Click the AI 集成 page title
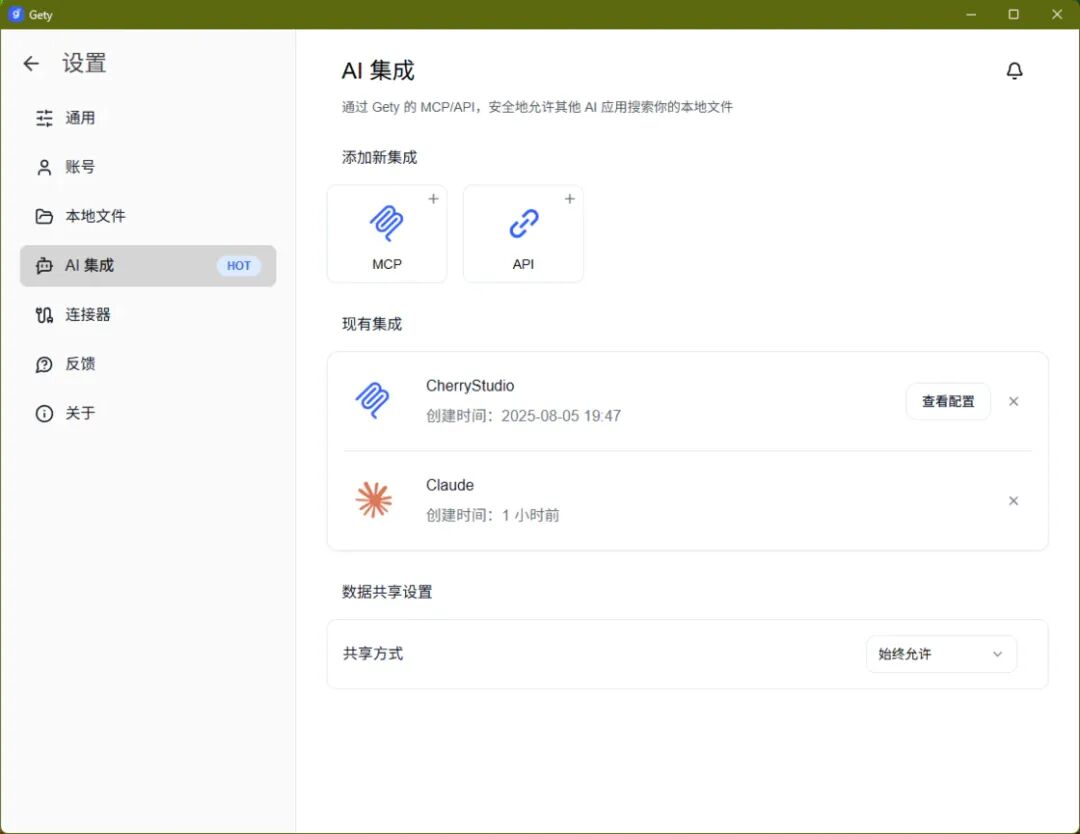This screenshot has width=1080, height=834. (x=378, y=71)
